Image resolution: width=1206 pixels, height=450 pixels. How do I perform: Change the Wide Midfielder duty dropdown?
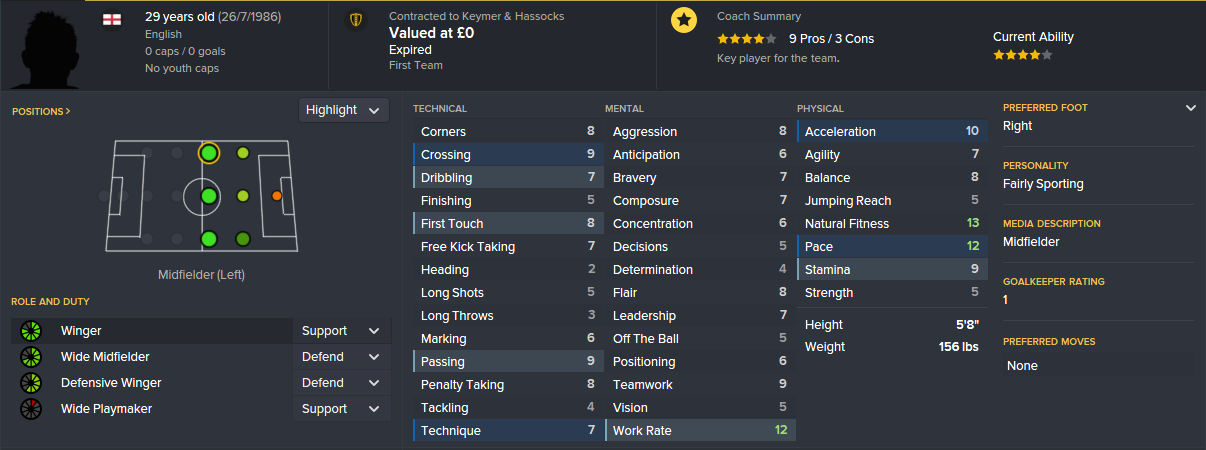(x=341, y=357)
